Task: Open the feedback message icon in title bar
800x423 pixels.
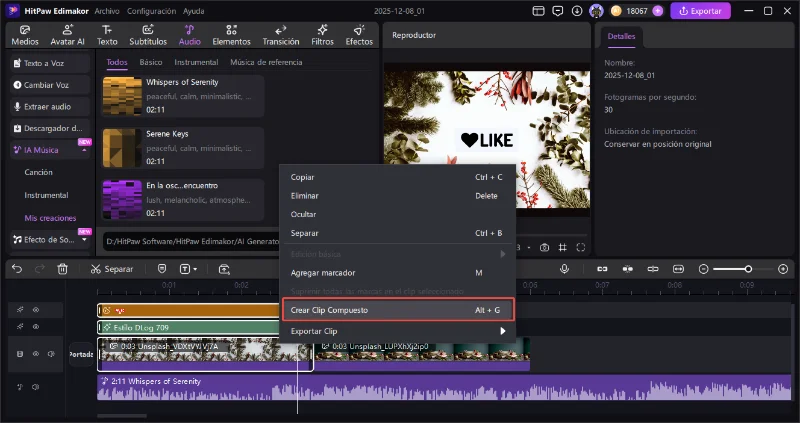Action: pyautogui.click(x=558, y=11)
